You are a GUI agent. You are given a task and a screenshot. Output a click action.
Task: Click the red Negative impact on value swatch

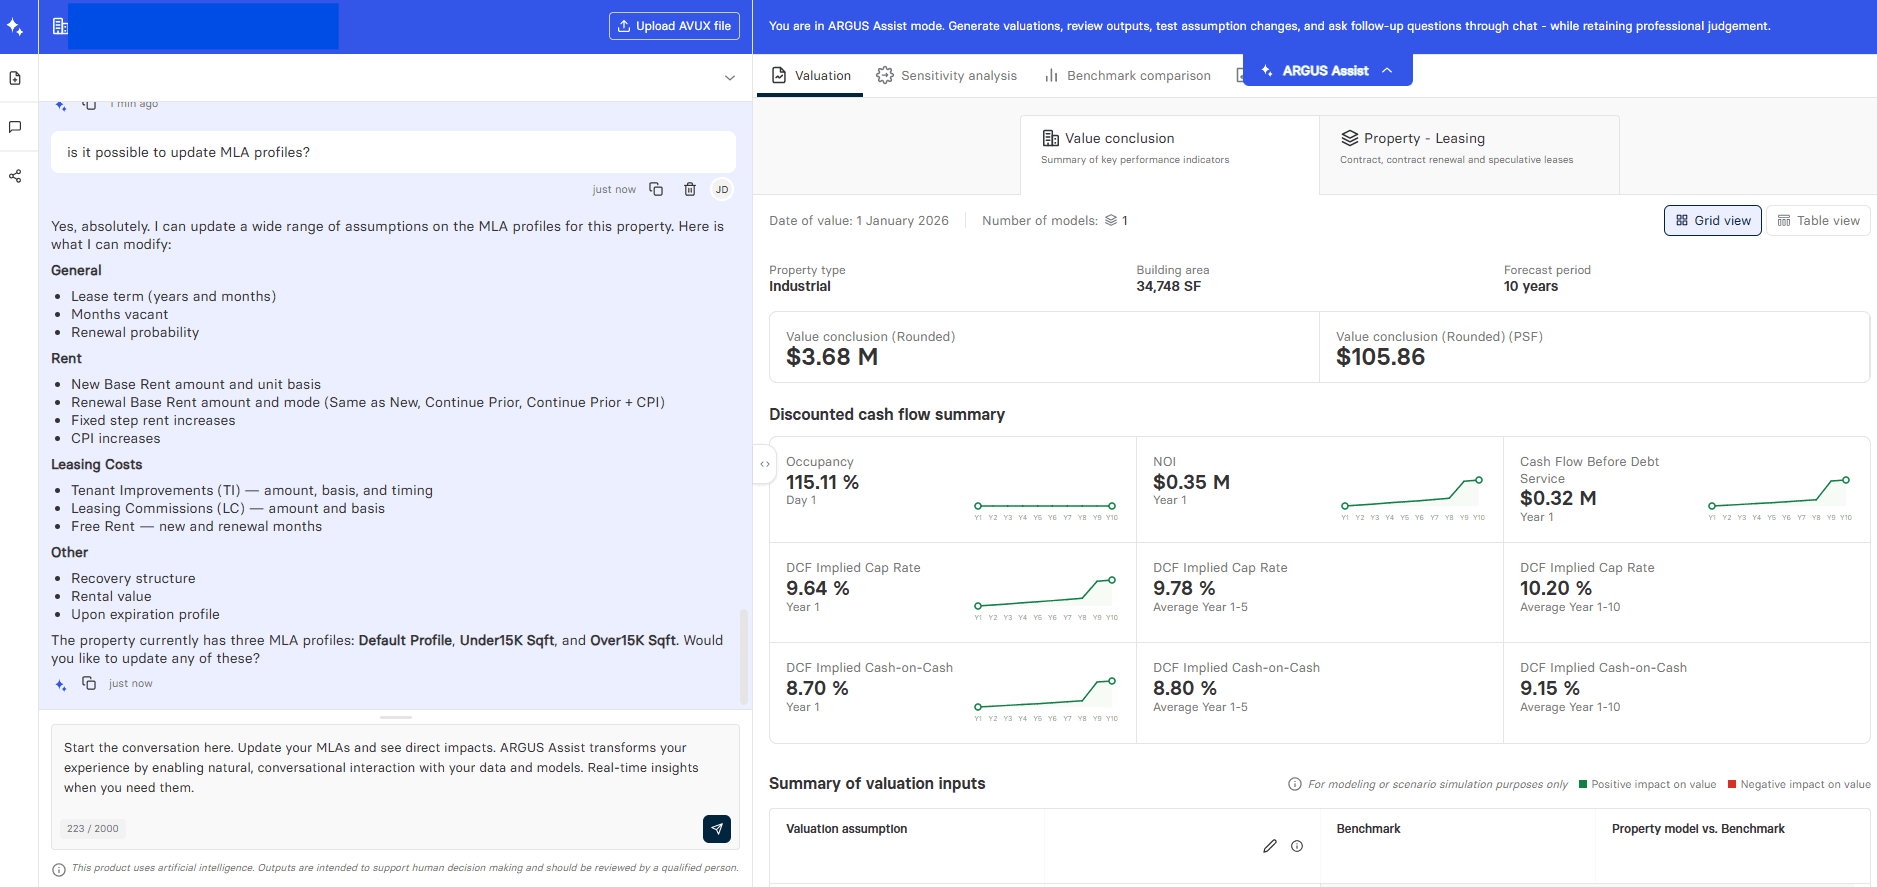1732,784
